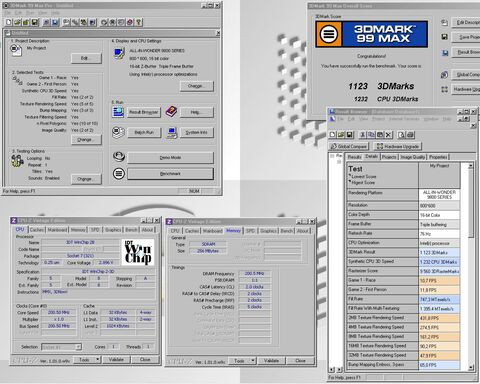Click the purple help book icon
Image resolution: width=480 pixels, height=384 pixels.
point(171,112)
